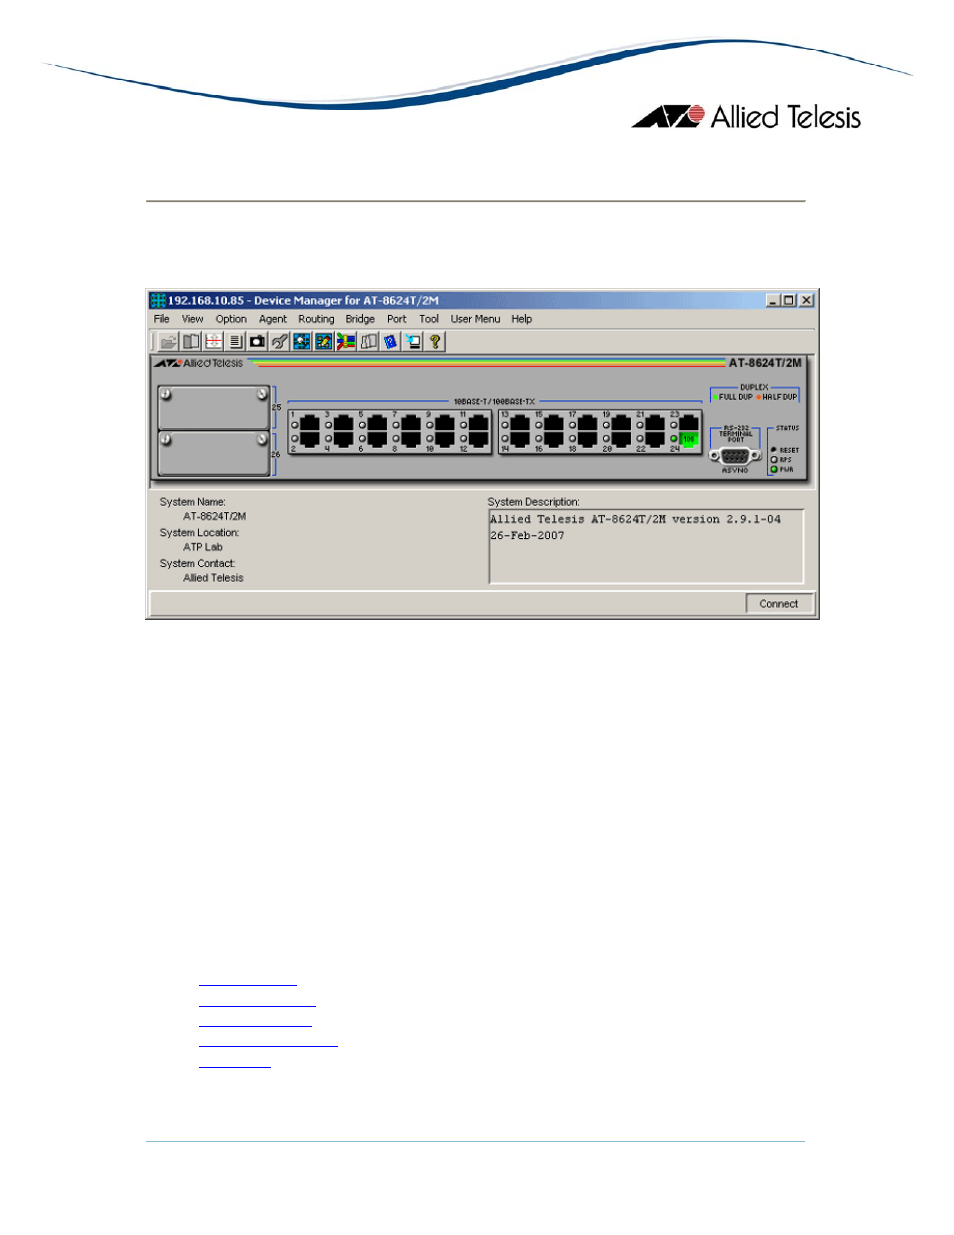
Task: Click the text list document toolbar icon
Action: coord(235,342)
